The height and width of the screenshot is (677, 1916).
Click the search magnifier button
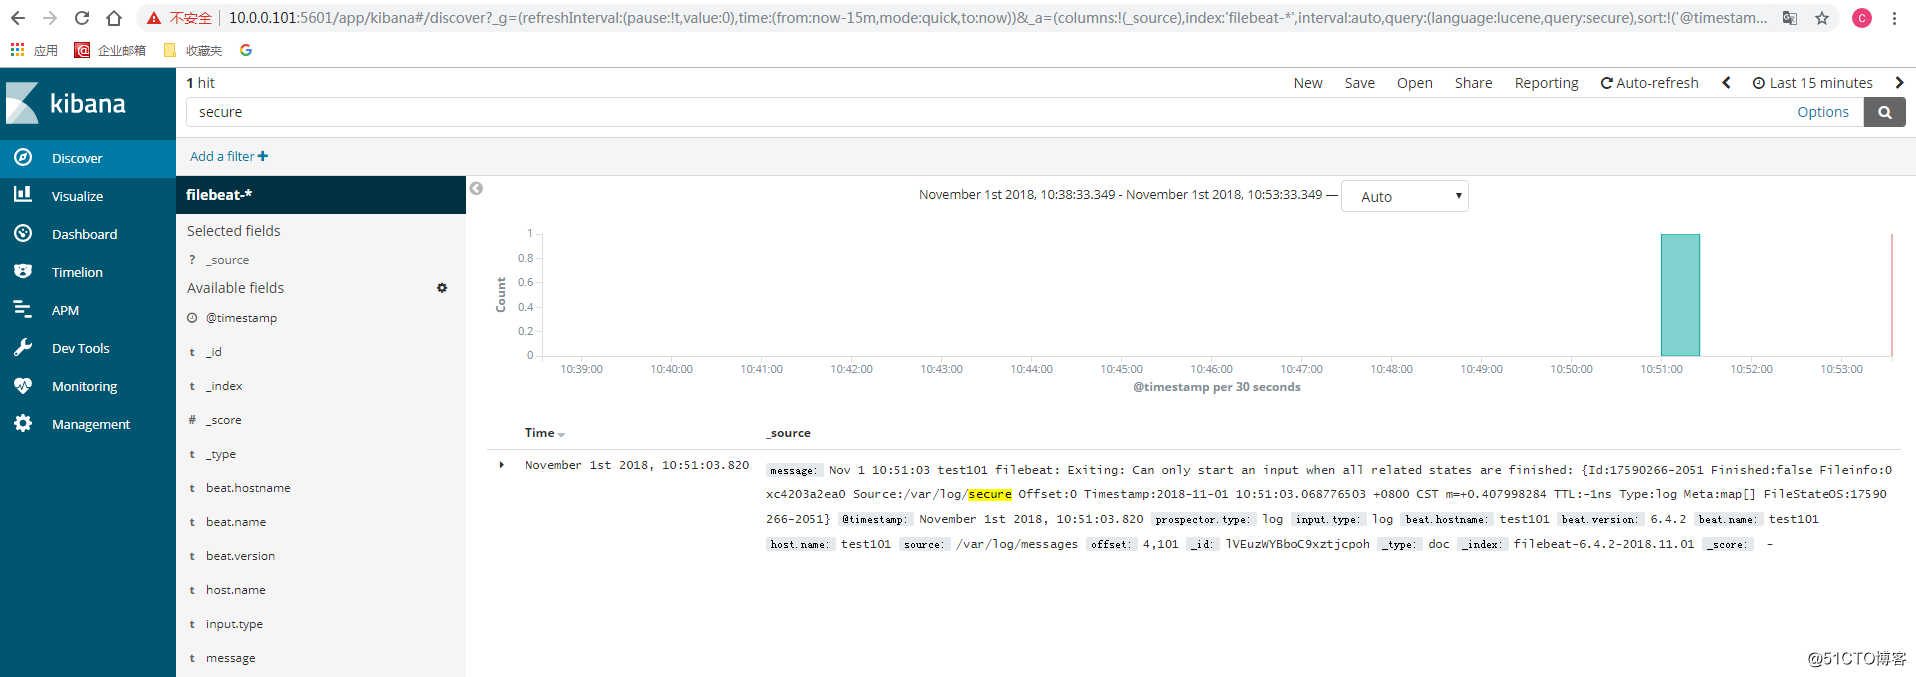(1885, 112)
